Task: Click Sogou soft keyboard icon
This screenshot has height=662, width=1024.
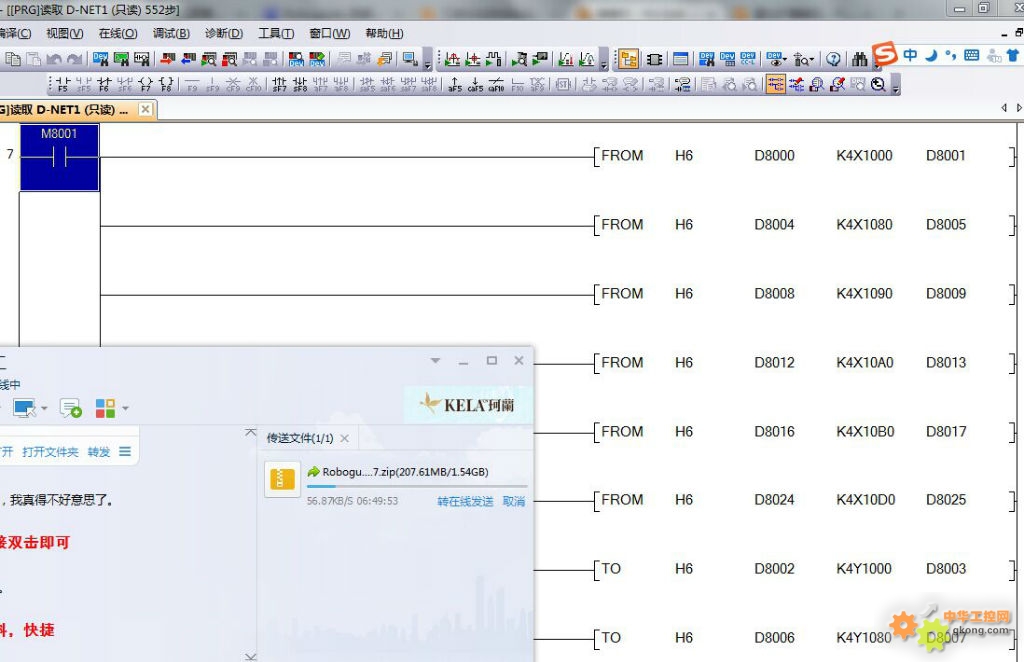Action: pyautogui.click(x=972, y=55)
